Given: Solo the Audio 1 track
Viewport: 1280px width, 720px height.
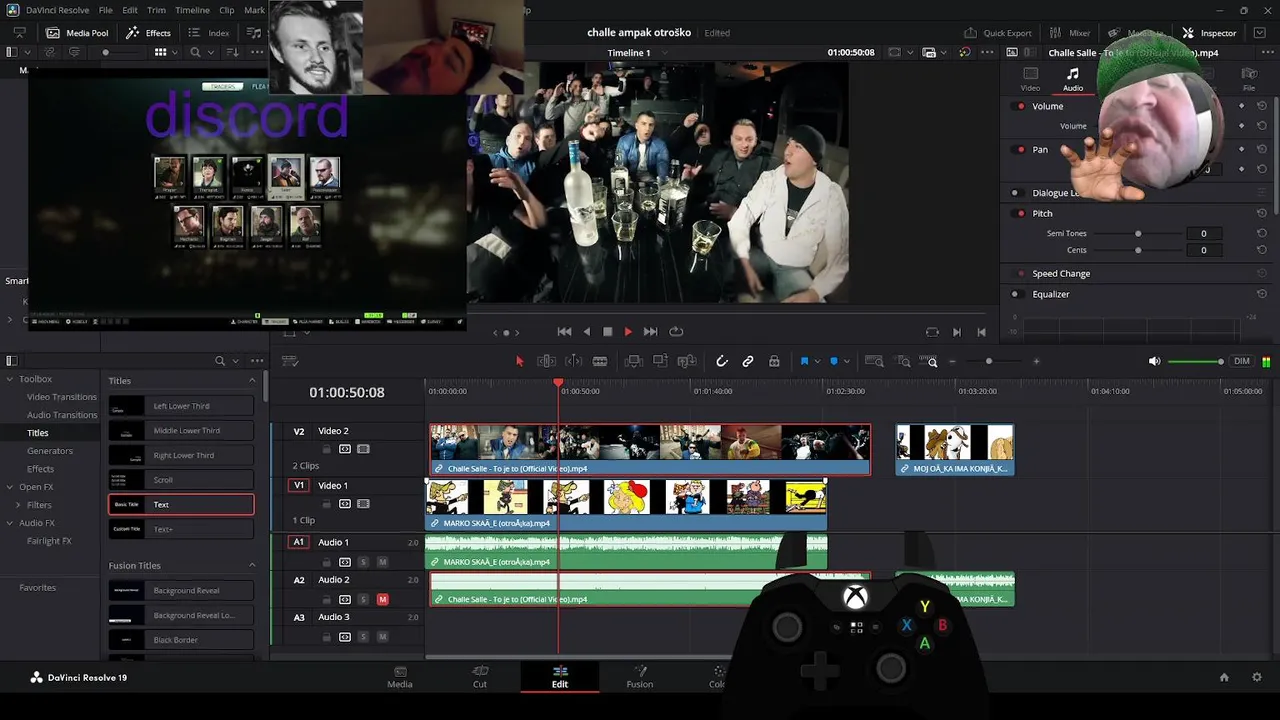Looking at the screenshot, I should tap(363, 562).
